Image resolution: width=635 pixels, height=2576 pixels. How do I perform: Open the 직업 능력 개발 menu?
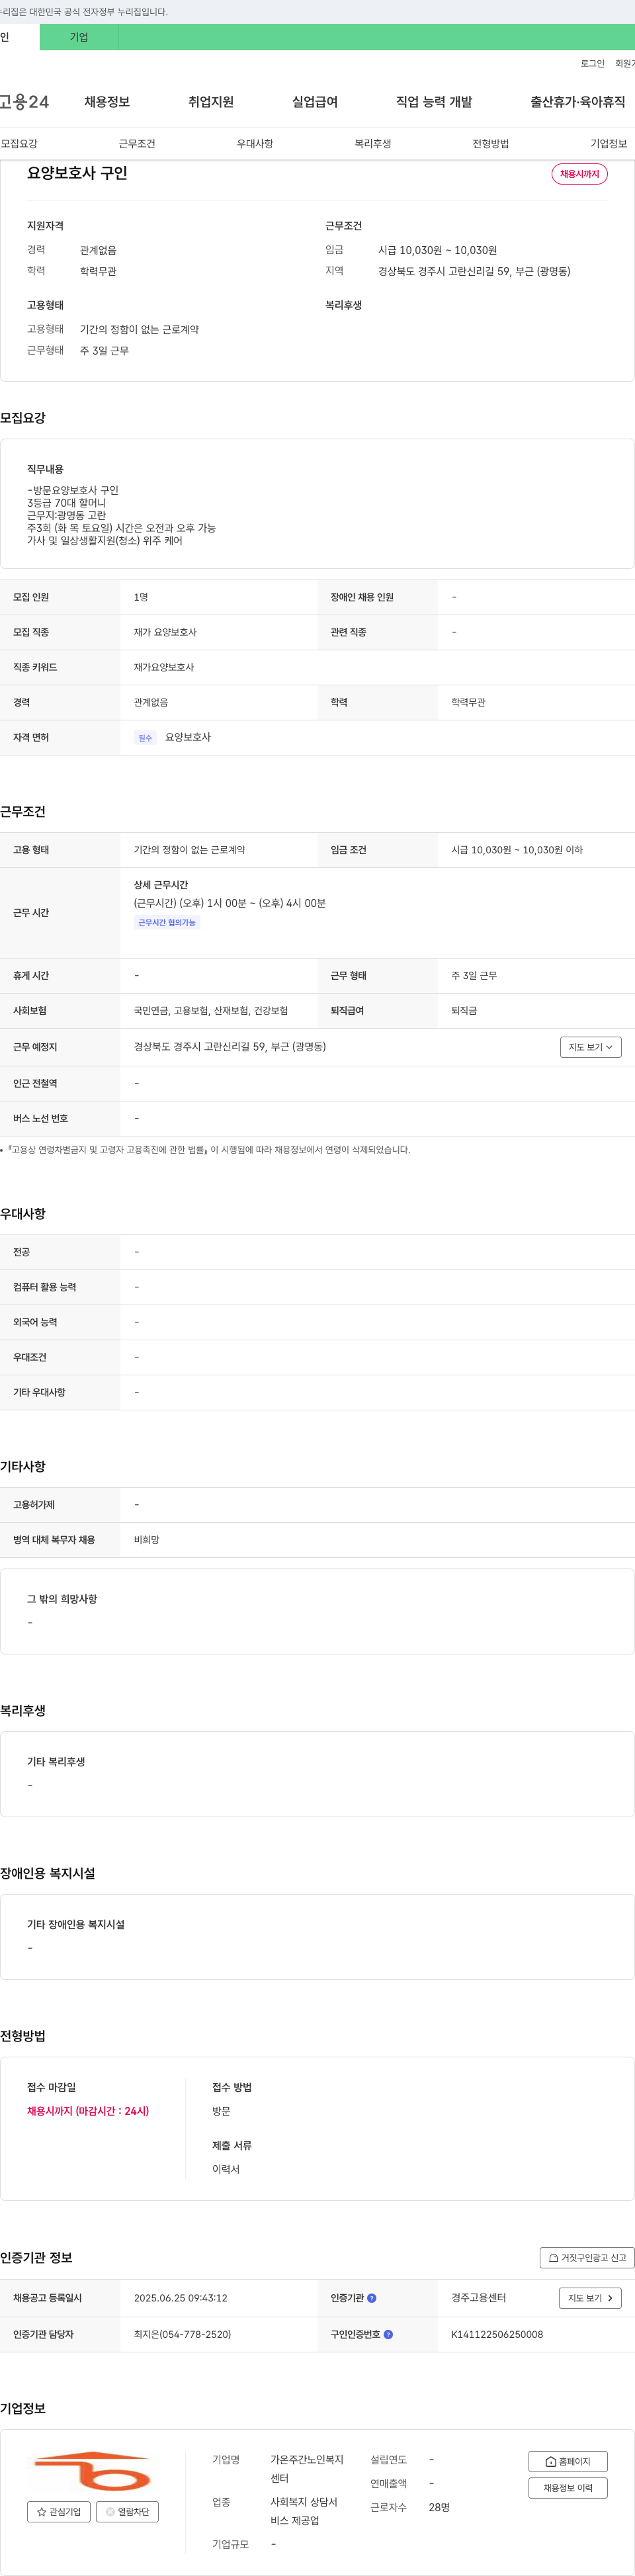coord(434,102)
